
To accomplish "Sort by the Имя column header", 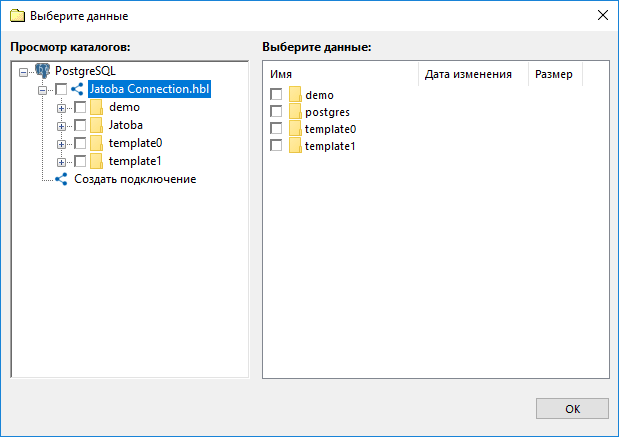I will tap(341, 74).
